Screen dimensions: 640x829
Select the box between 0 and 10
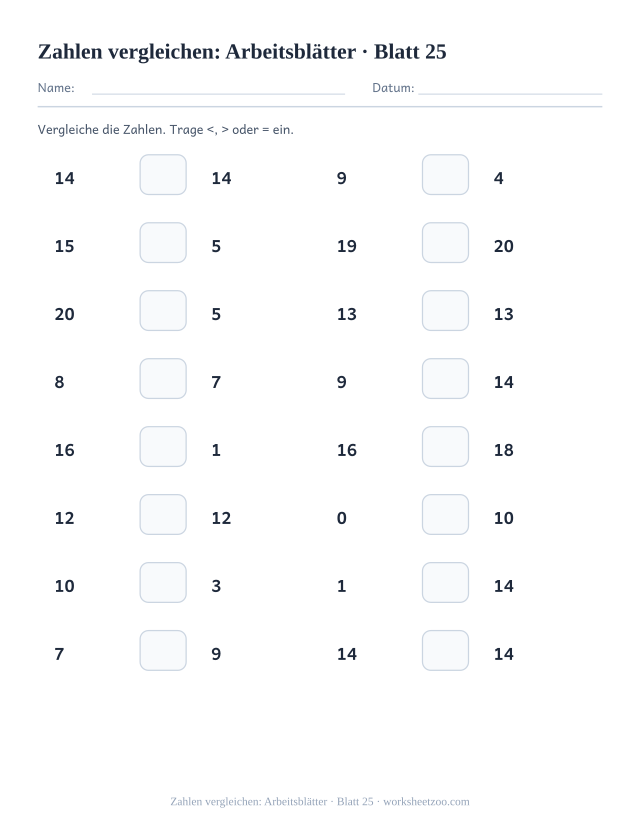click(x=446, y=514)
